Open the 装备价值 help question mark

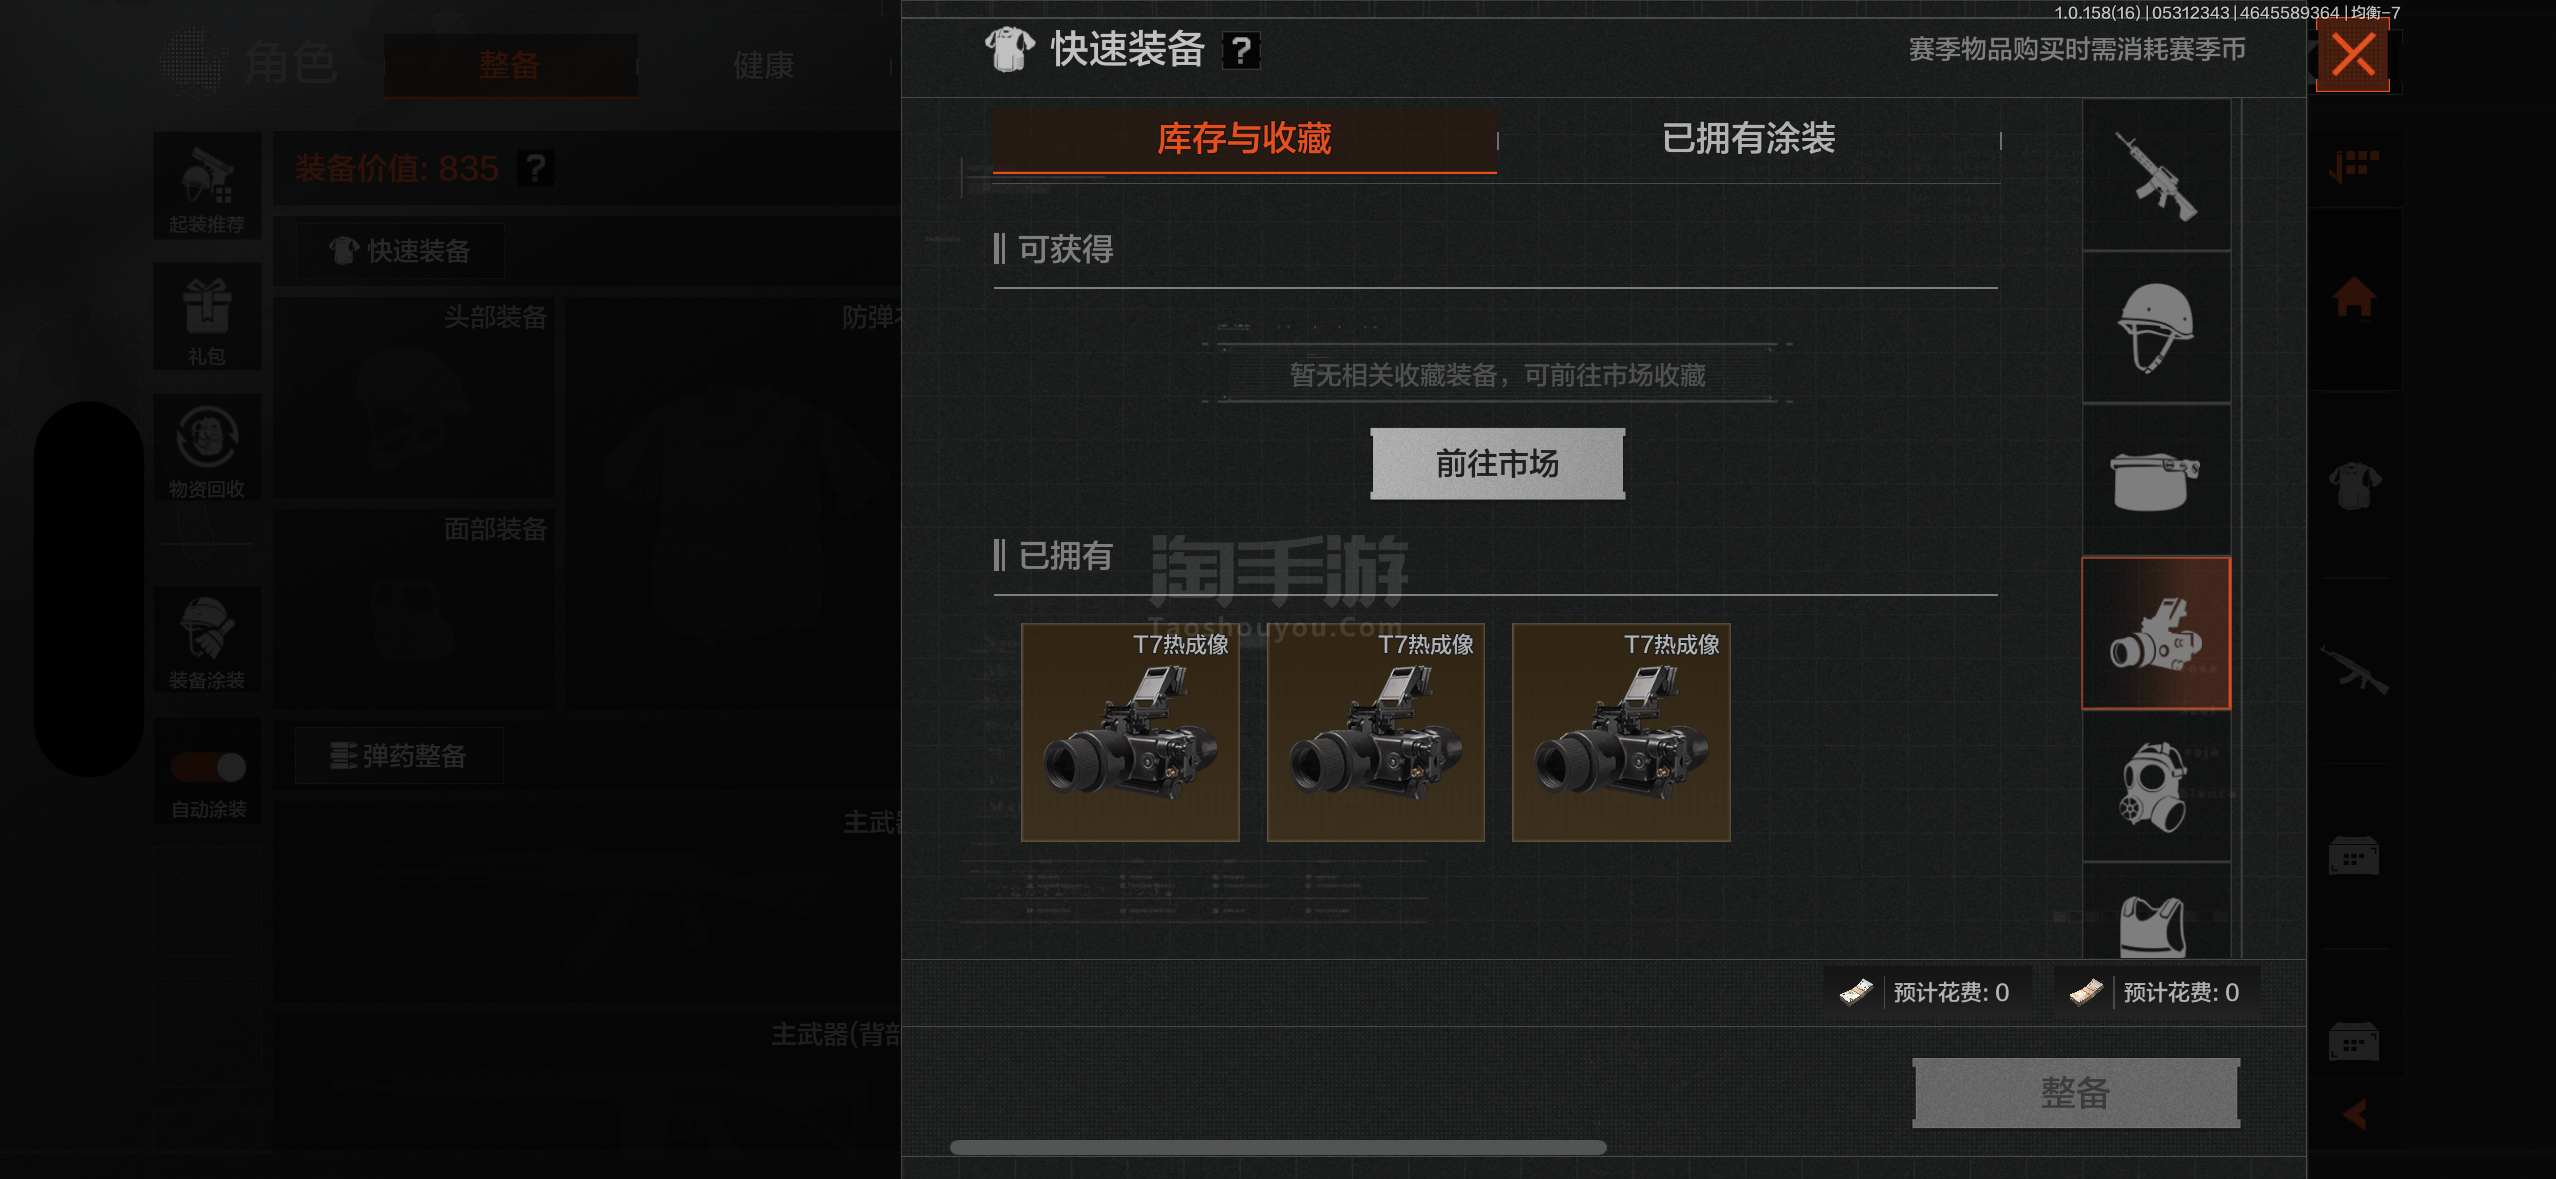tap(536, 168)
